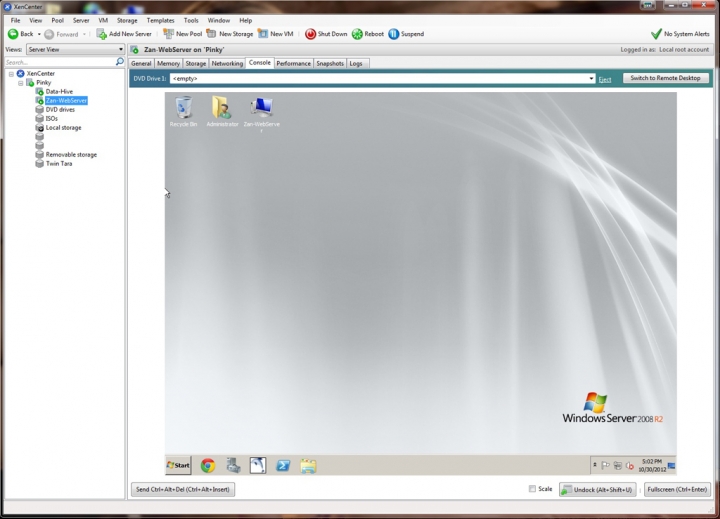Viewport: 720px width, 519px height.
Task: Open Administrator folder on VM desktop
Action: 222,111
